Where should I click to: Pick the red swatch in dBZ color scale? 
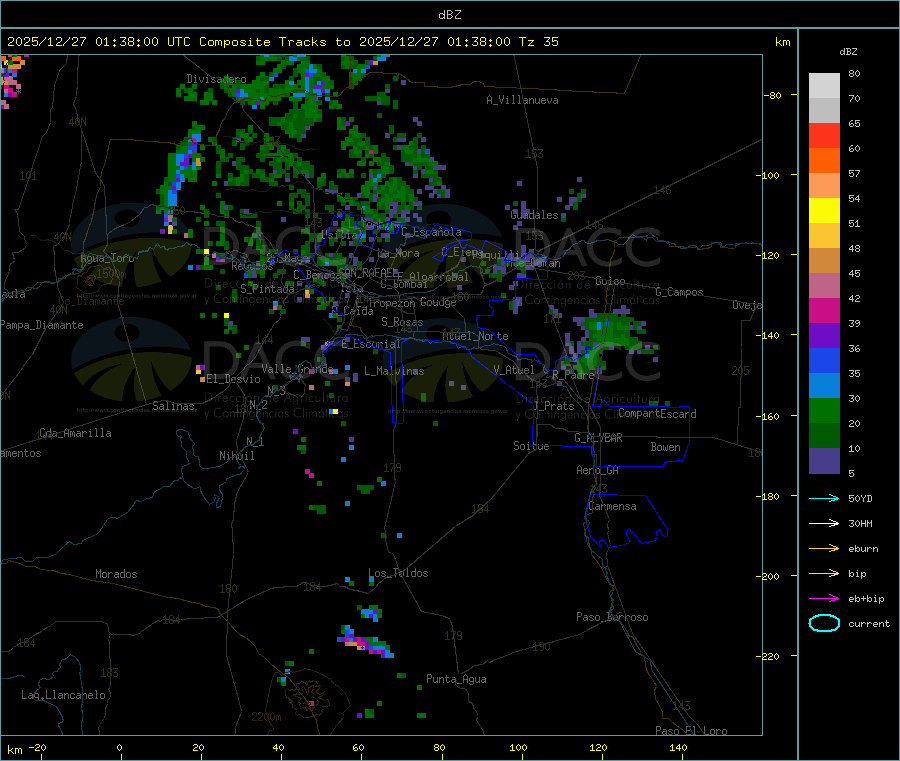click(x=824, y=135)
